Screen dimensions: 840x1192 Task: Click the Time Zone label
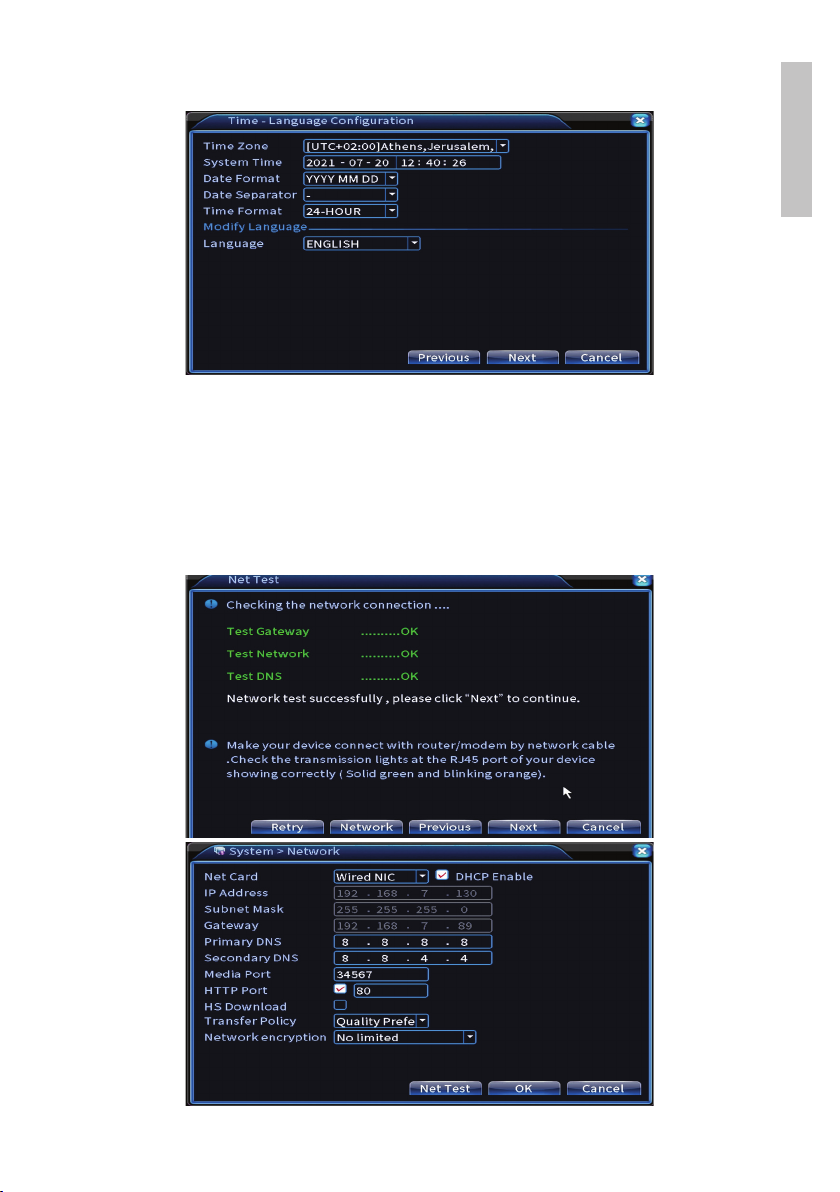point(236,146)
